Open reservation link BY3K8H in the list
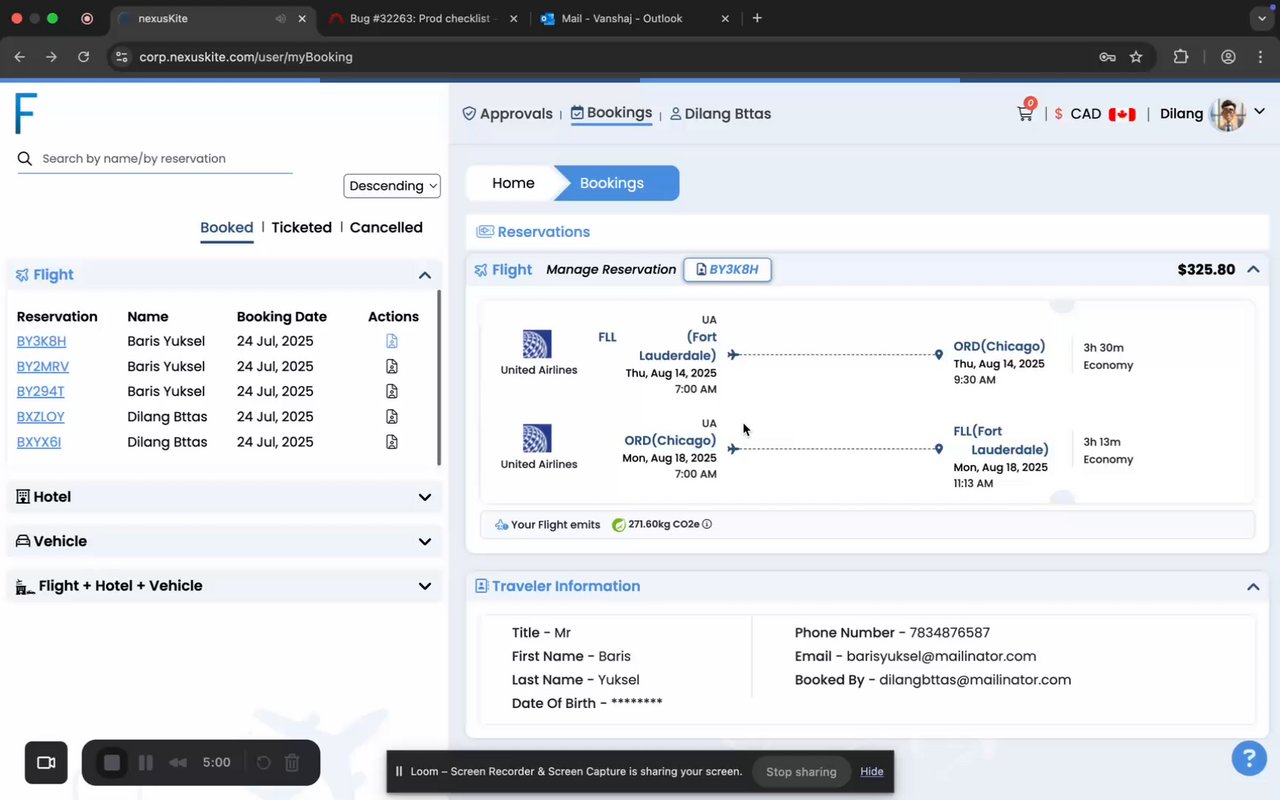Image resolution: width=1280 pixels, height=800 pixels. (x=41, y=341)
